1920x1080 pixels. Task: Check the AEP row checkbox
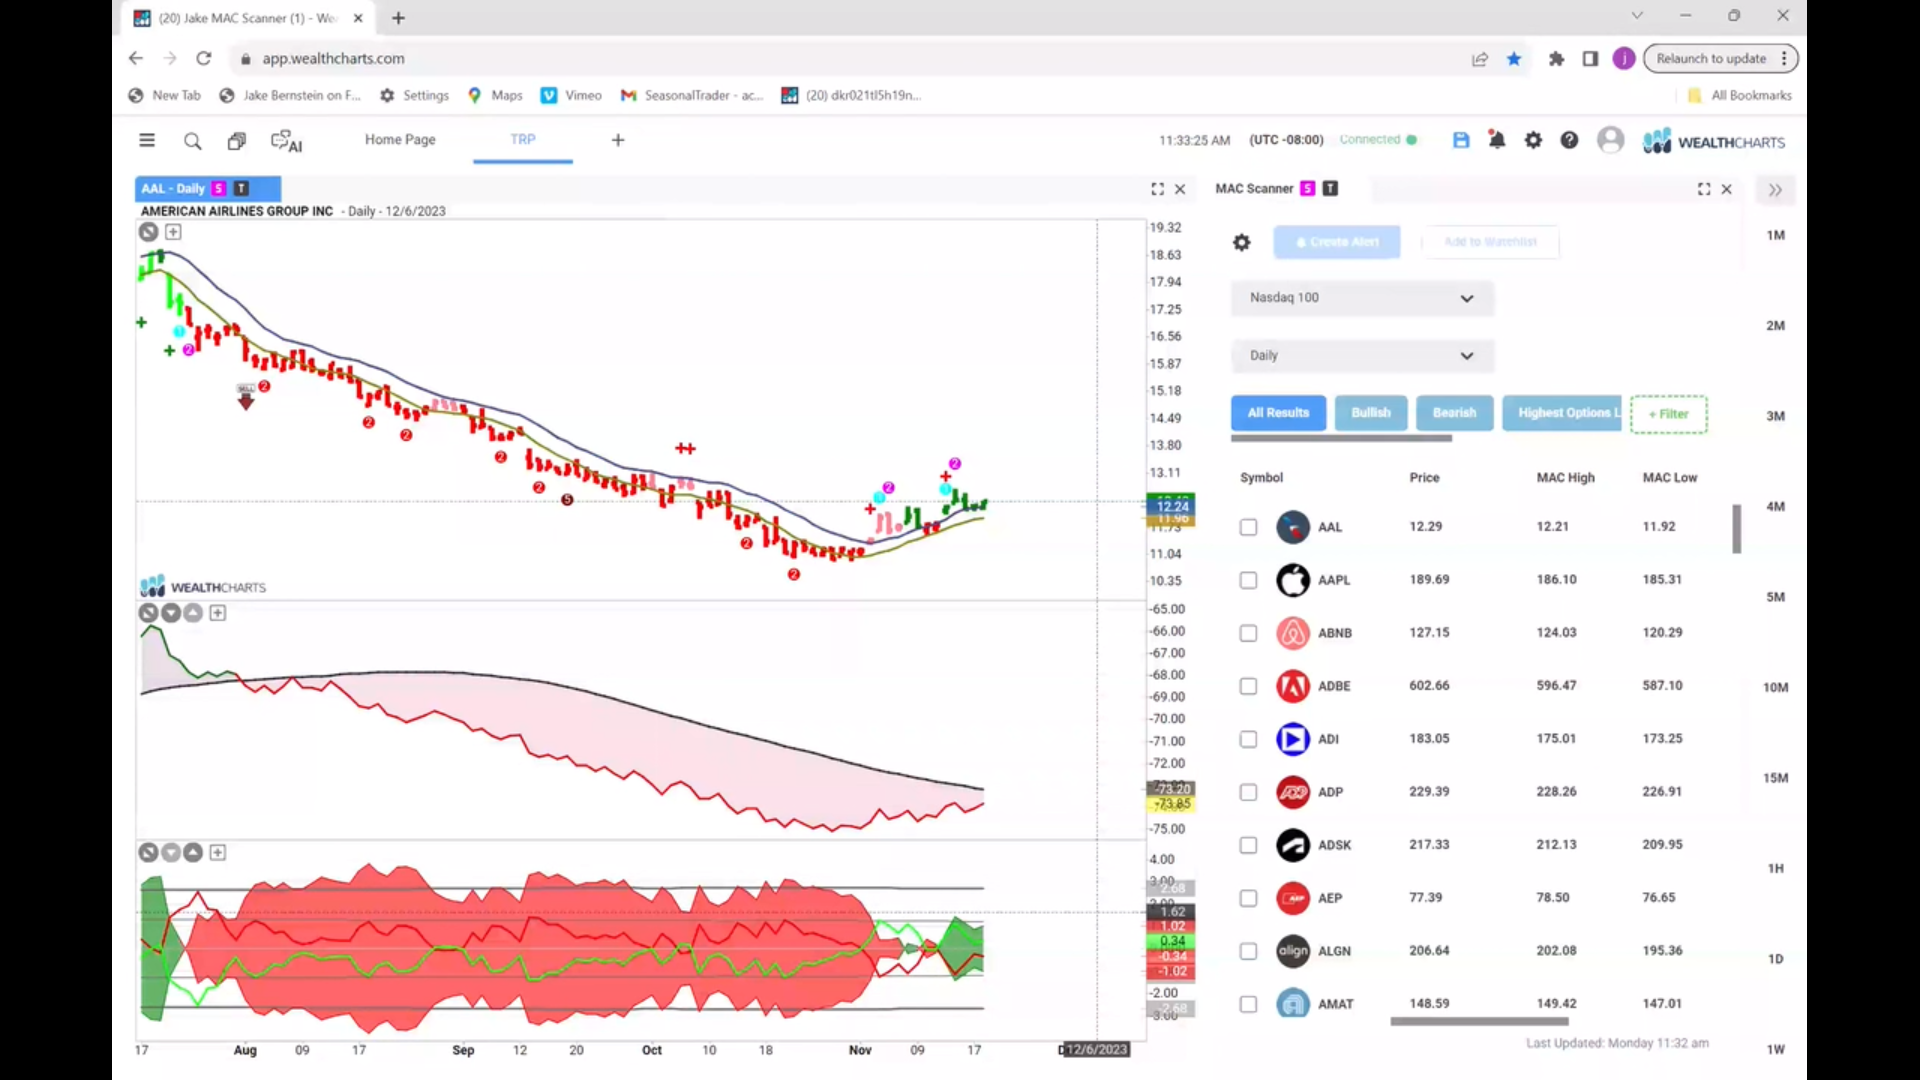pos(1248,898)
